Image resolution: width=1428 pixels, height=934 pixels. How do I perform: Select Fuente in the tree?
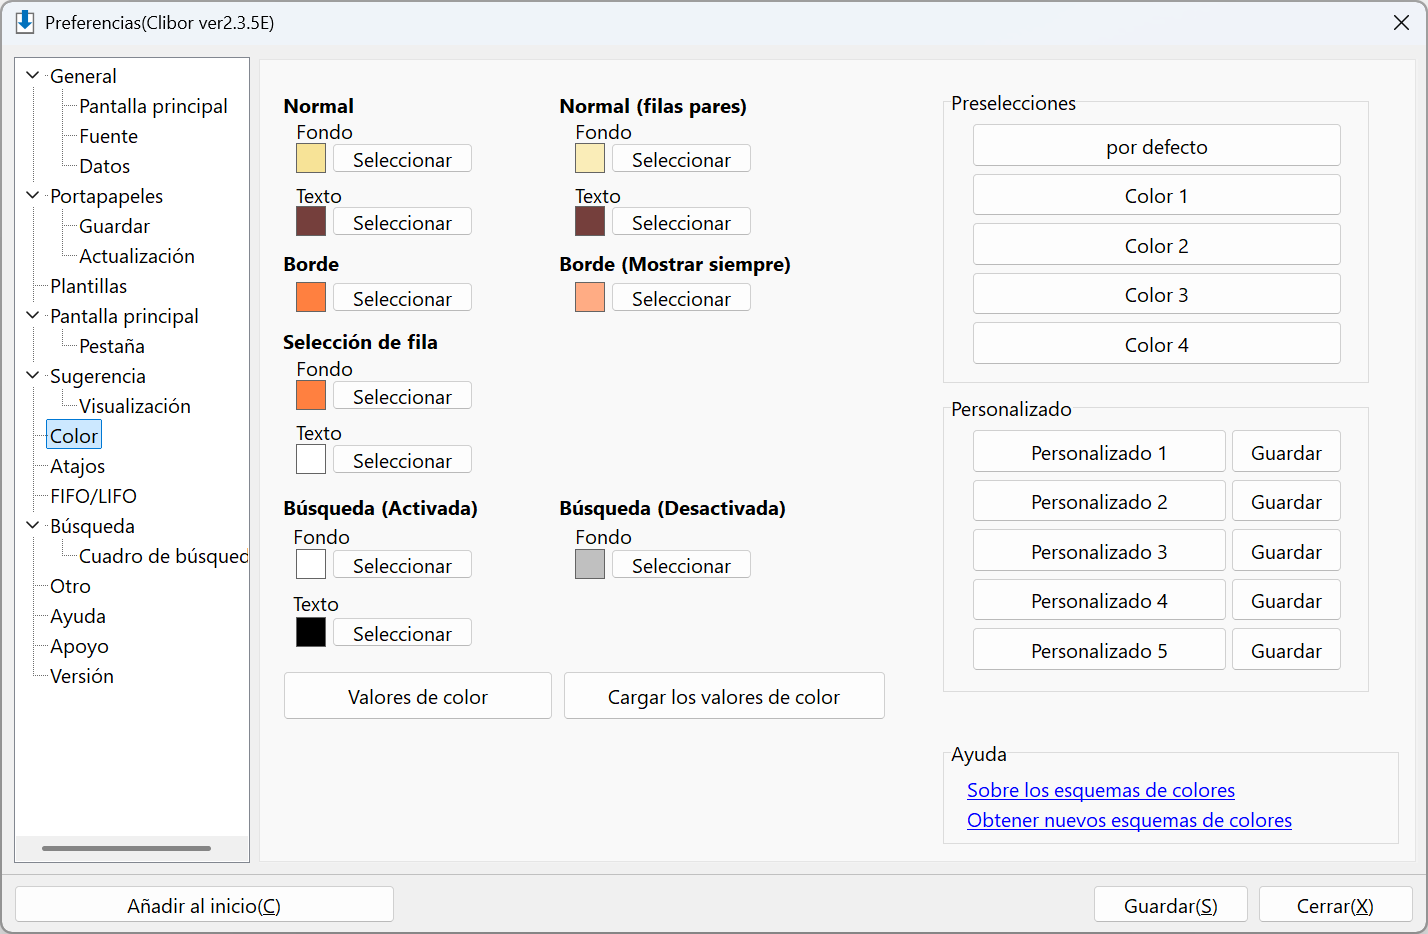pos(108,136)
